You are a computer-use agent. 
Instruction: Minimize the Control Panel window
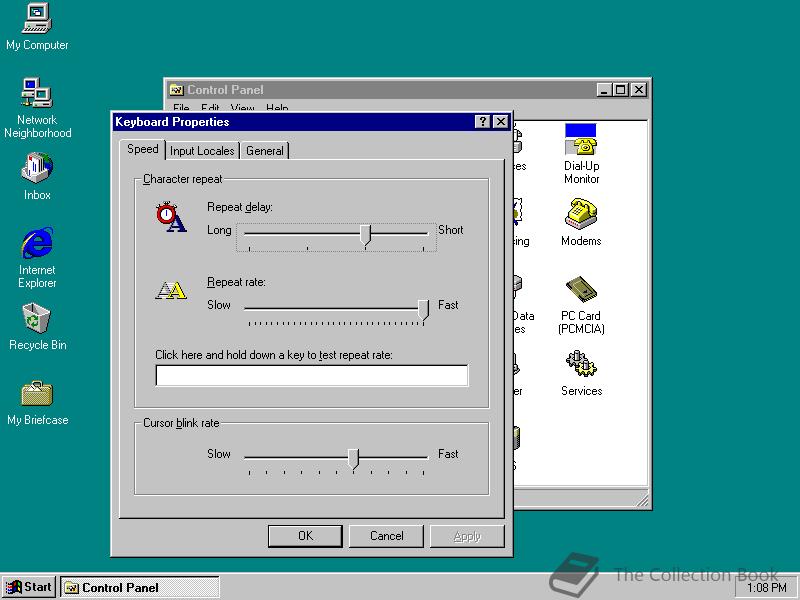tap(605, 90)
